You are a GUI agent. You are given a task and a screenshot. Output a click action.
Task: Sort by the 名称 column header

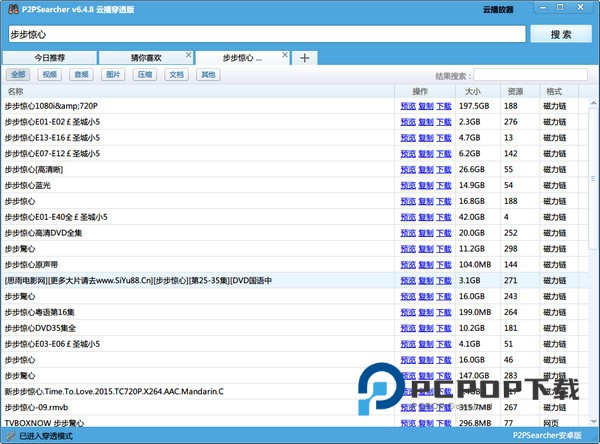tap(198, 91)
